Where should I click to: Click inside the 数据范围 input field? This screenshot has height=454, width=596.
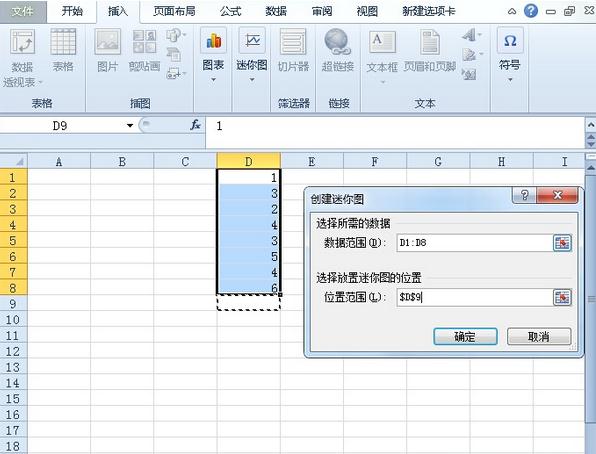[474, 243]
